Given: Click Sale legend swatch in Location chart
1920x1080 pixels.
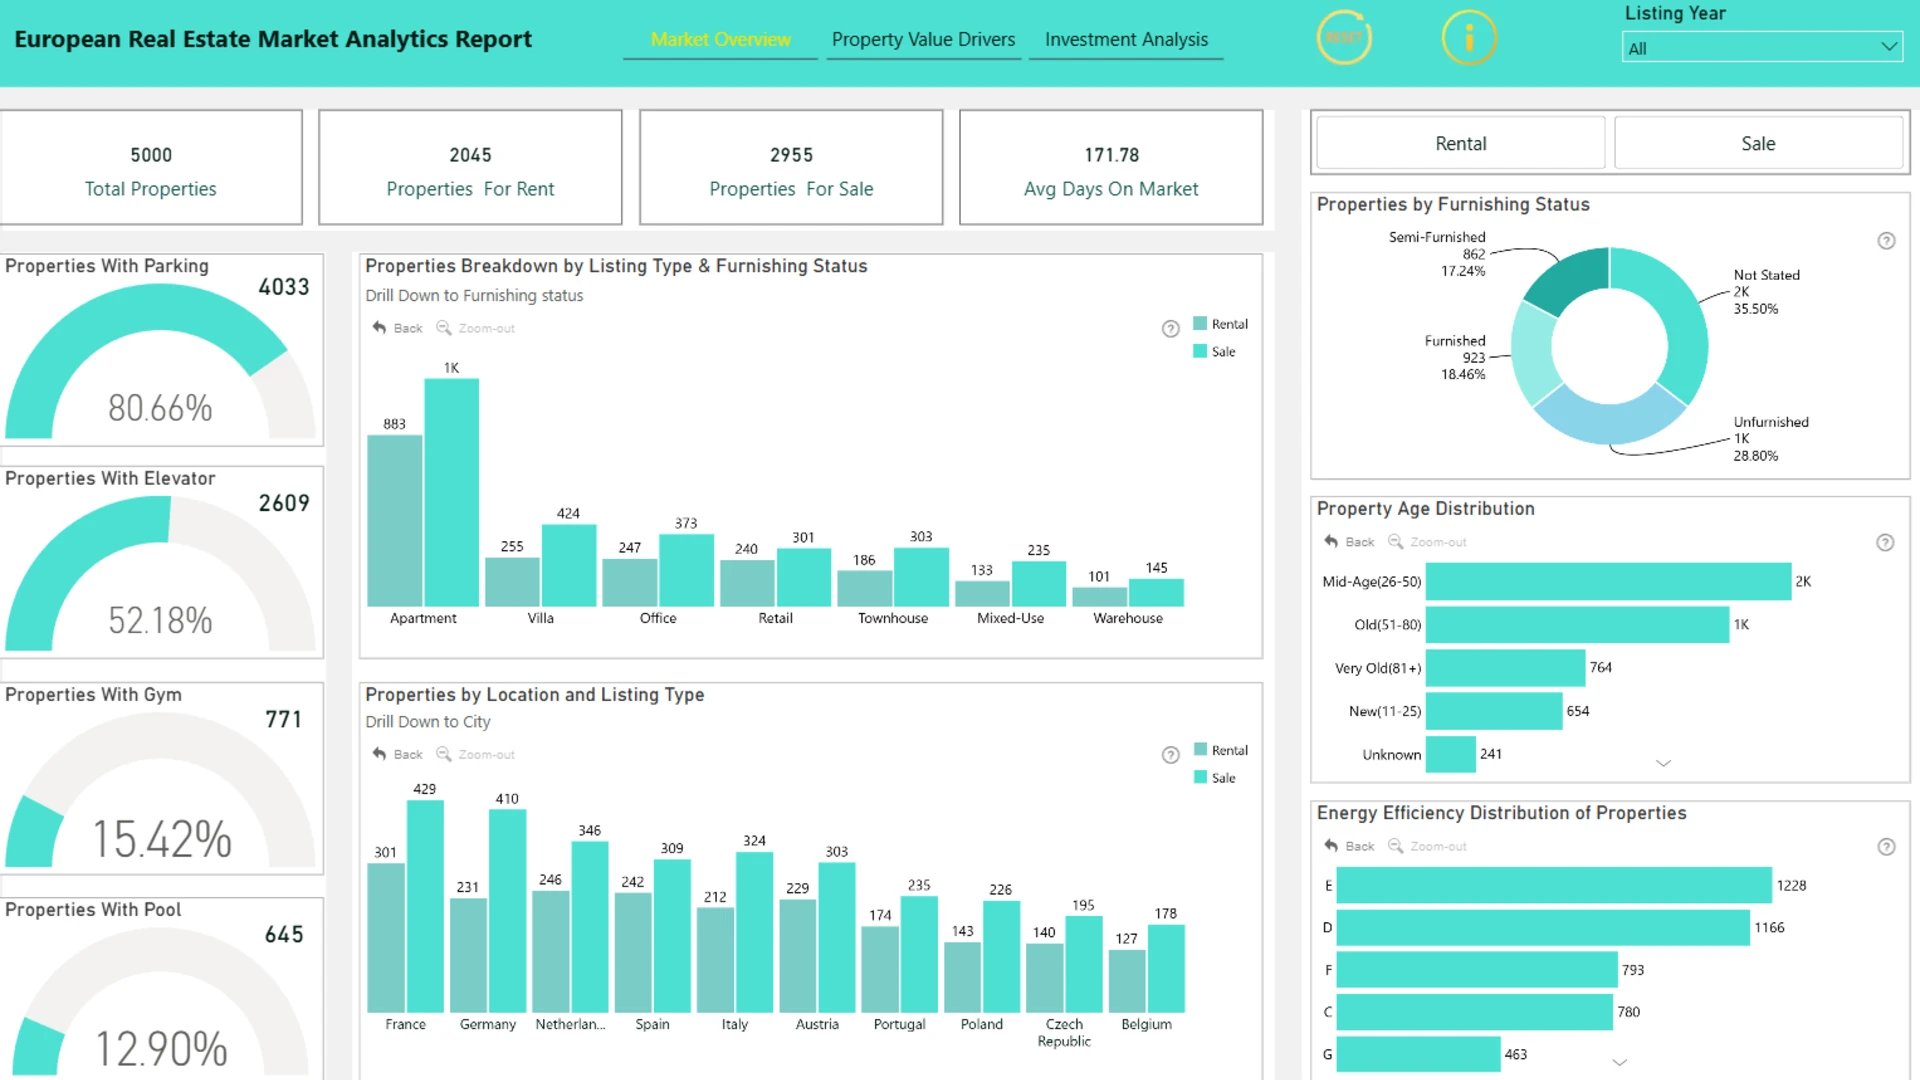Looking at the screenshot, I should [1200, 777].
